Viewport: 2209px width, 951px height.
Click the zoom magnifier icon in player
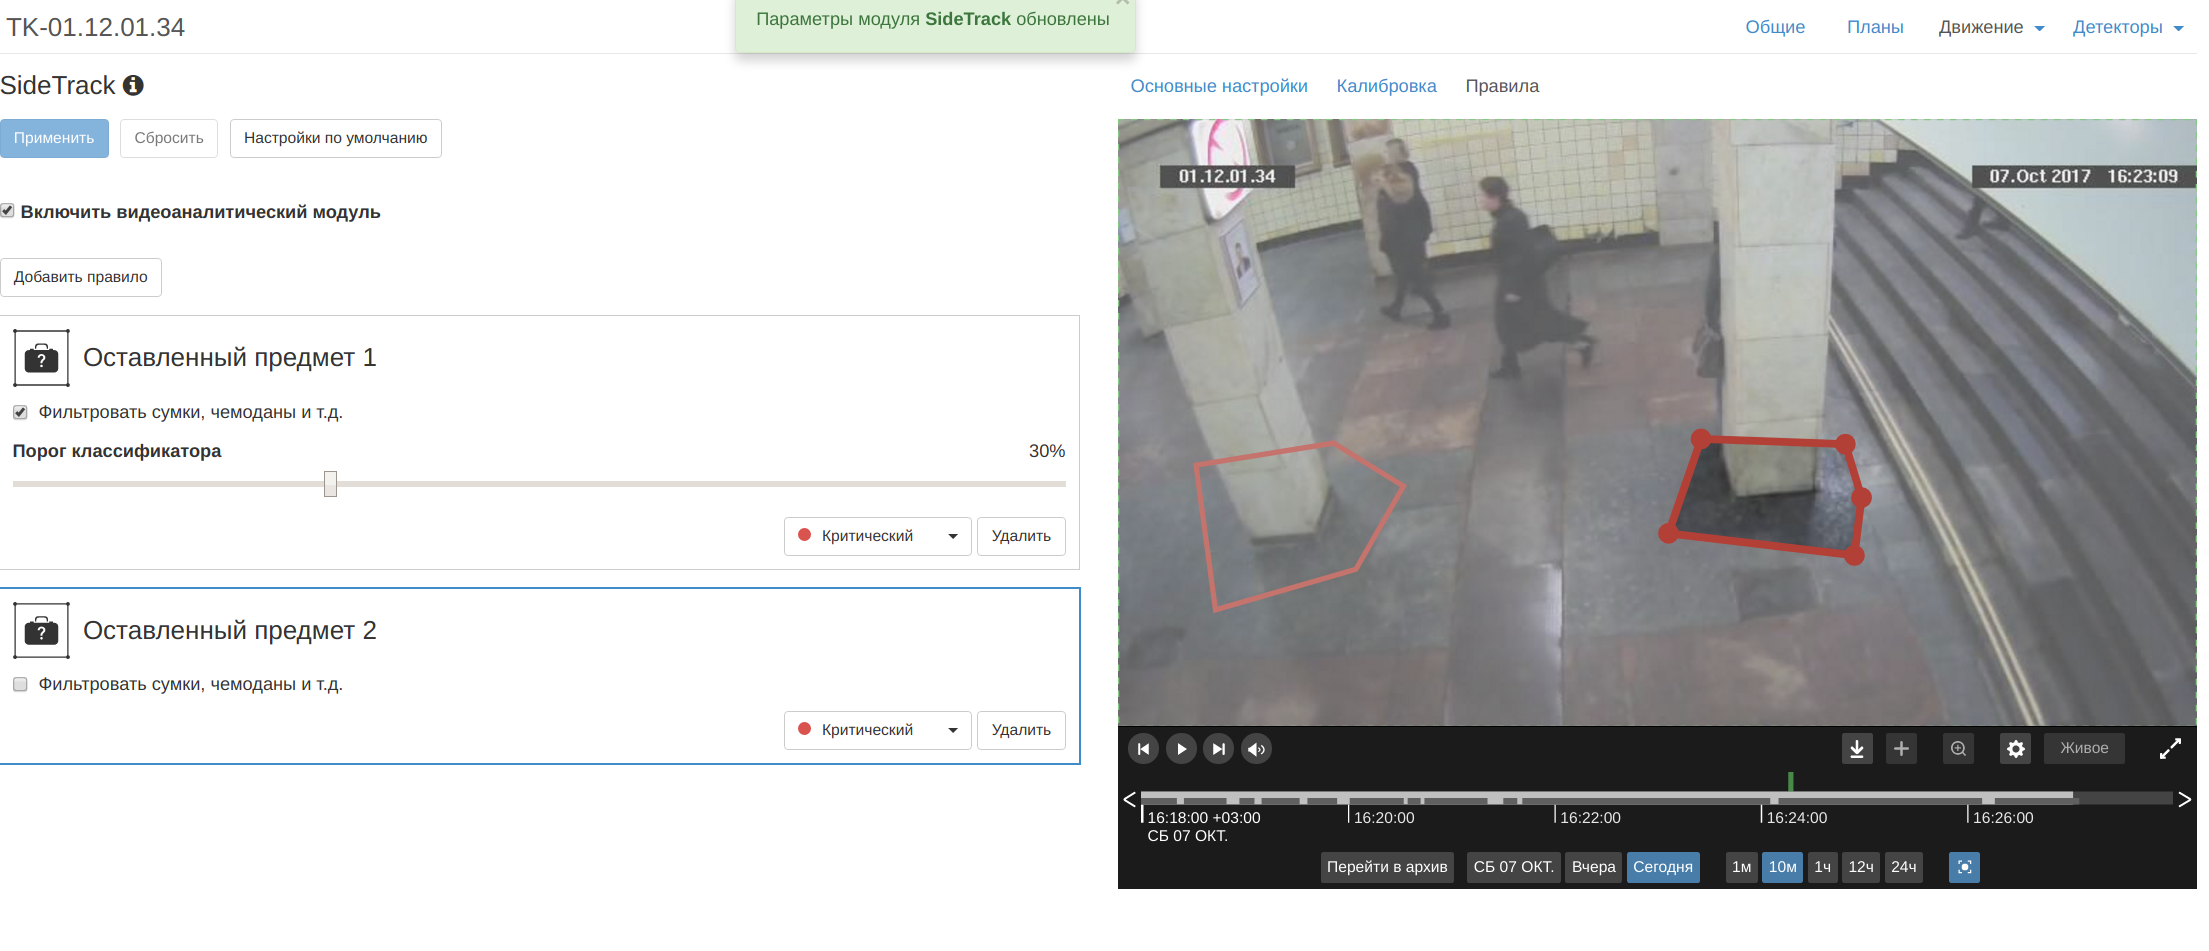click(x=1958, y=749)
